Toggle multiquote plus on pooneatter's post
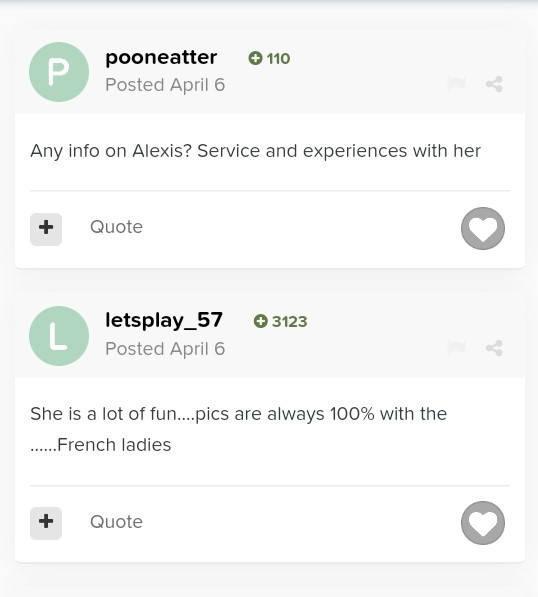This screenshot has width=538, height=597. point(46,229)
